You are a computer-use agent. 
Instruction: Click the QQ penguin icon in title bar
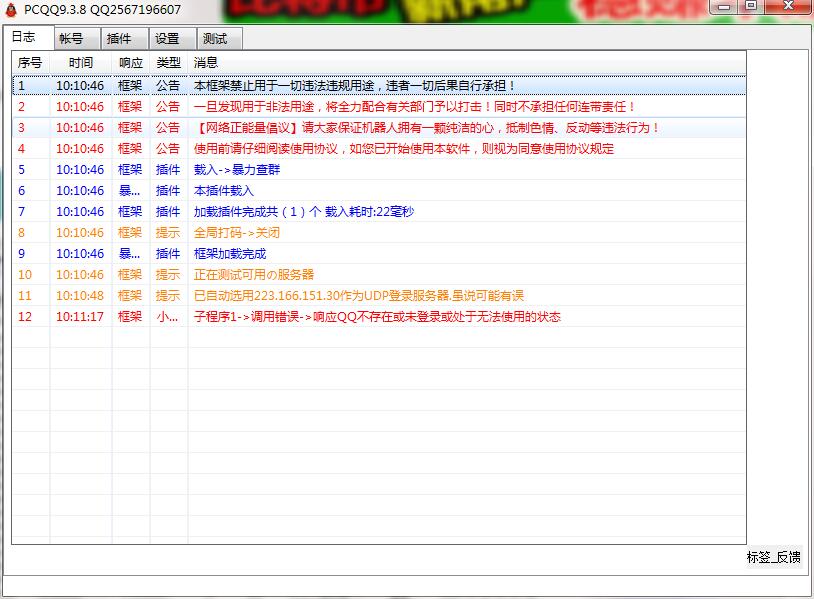click(x=11, y=9)
